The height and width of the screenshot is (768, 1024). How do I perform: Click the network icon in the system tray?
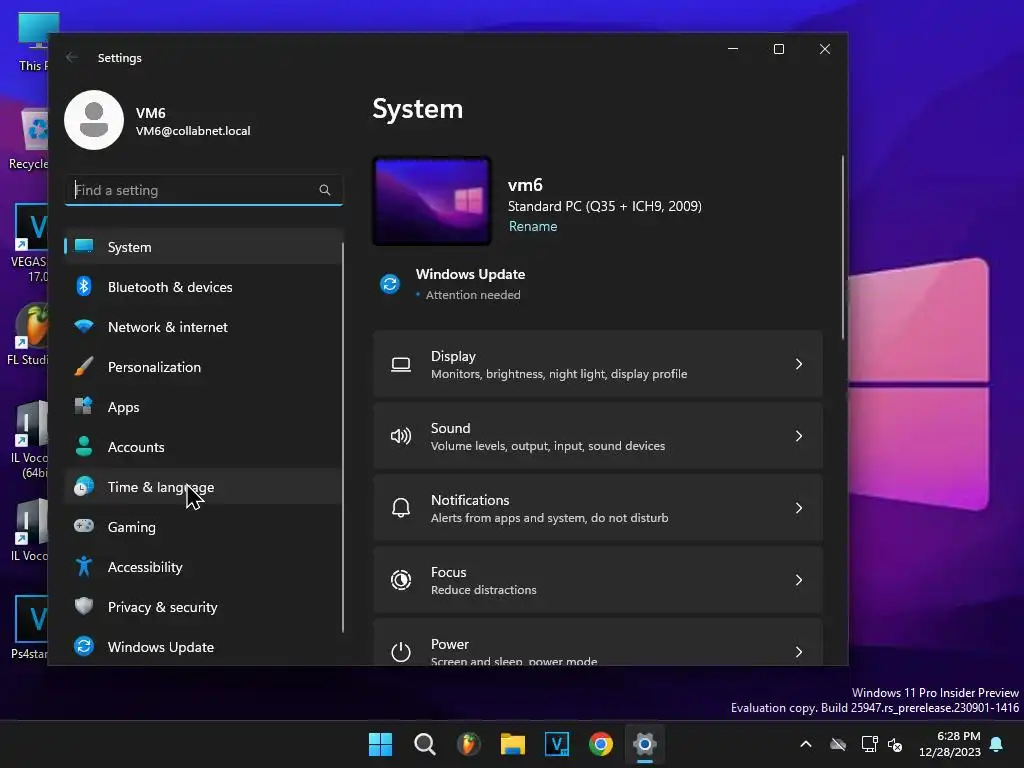pyautogui.click(x=869, y=744)
